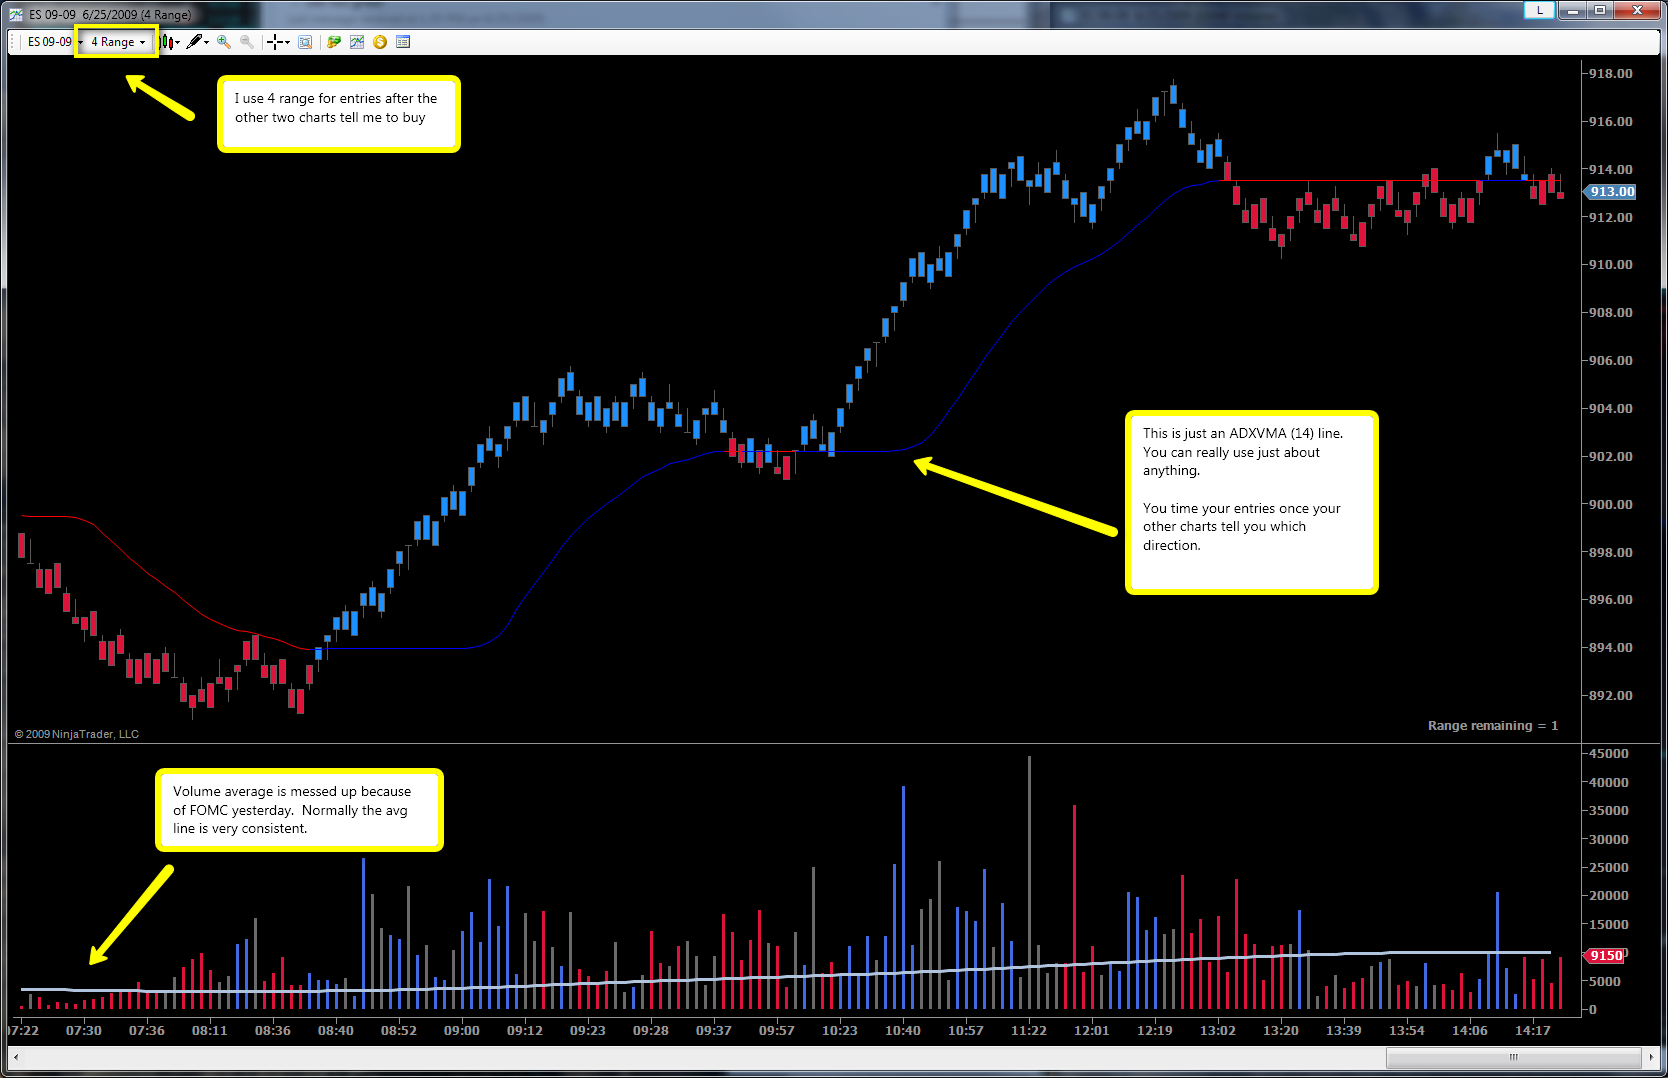Click the window title 'ES 09-09 6/25/2009 (4 Range)'
This screenshot has width=1668, height=1078.
tap(110, 14)
